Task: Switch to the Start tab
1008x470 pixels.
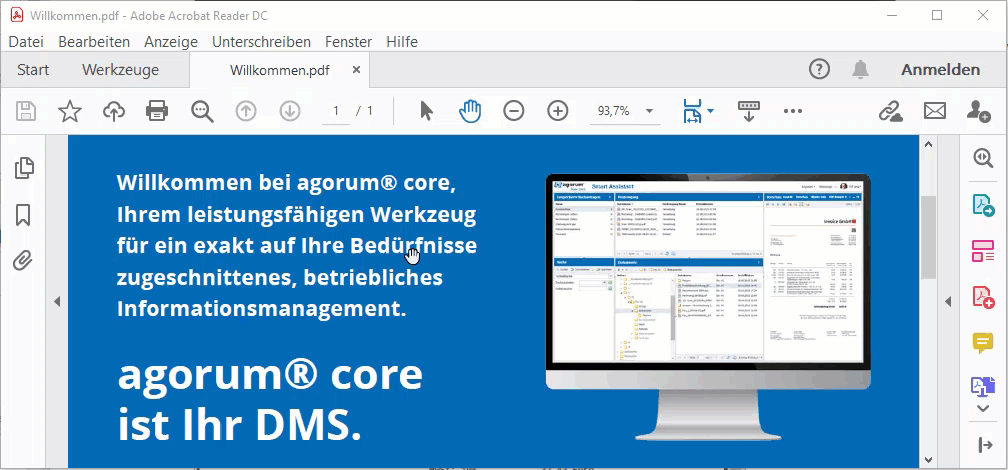Action: click(33, 70)
